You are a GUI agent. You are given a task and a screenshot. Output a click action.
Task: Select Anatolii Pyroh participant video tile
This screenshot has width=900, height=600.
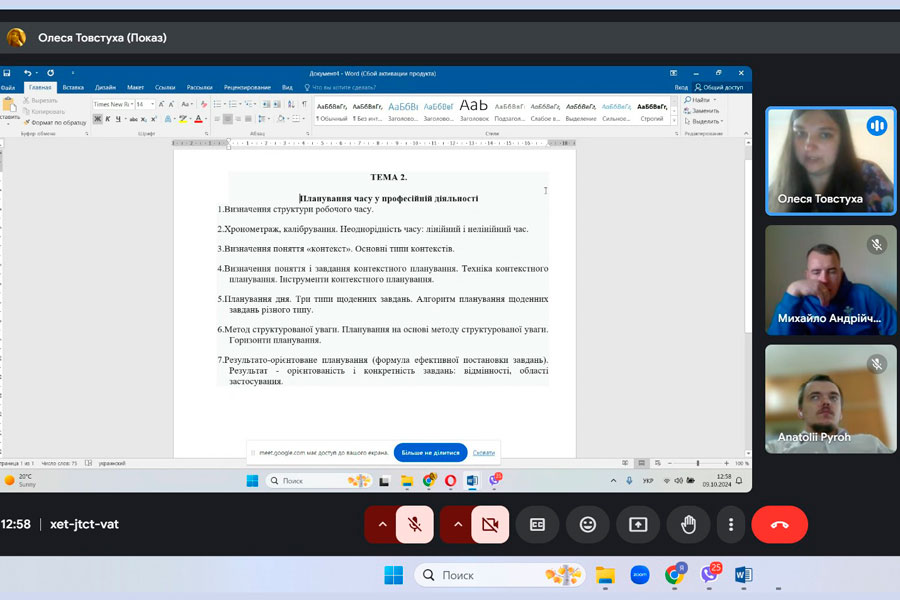pyautogui.click(x=830, y=398)
